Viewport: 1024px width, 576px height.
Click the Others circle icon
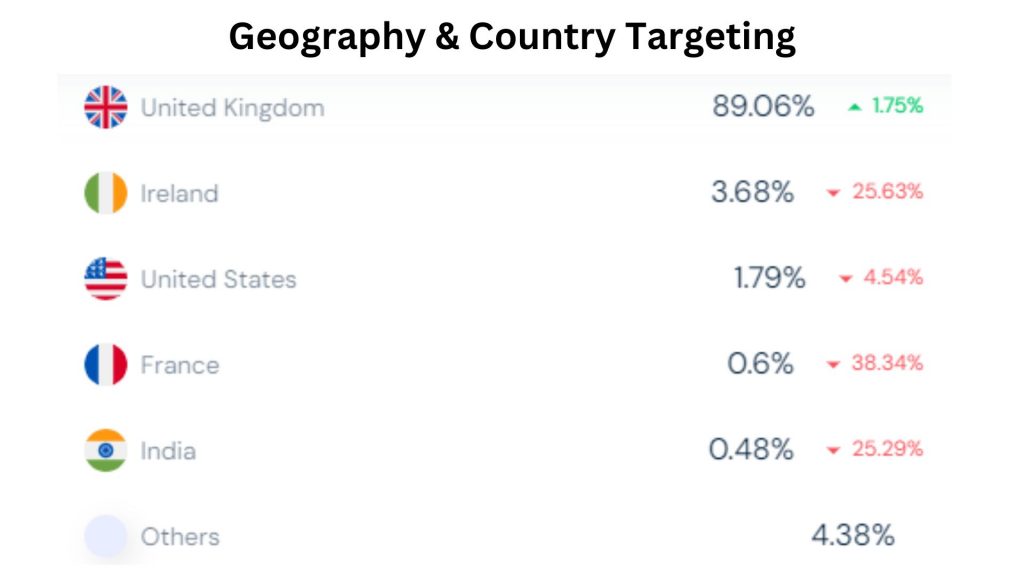coord(106,536)
